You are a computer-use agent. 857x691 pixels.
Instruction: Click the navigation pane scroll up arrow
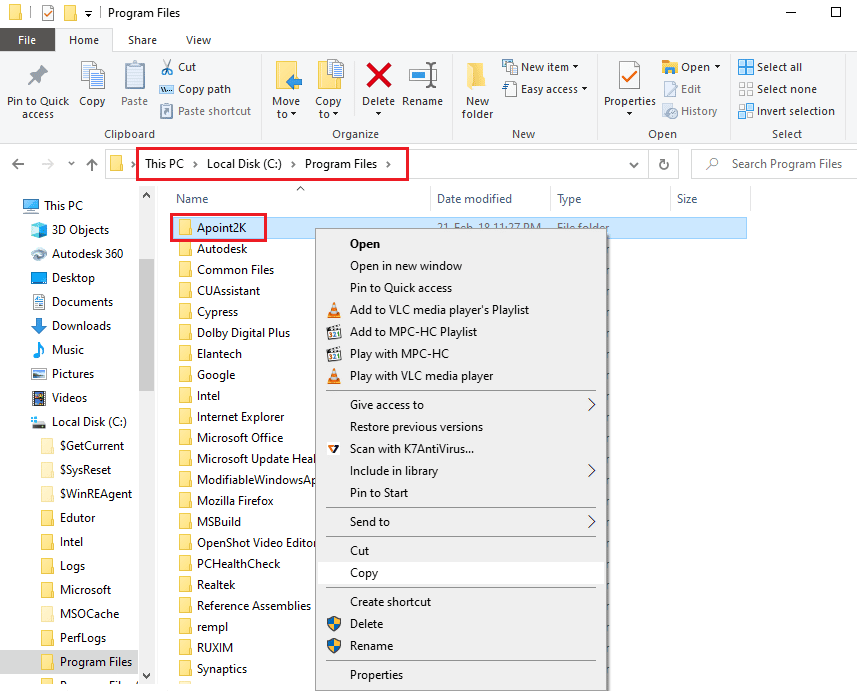(146, 195)
